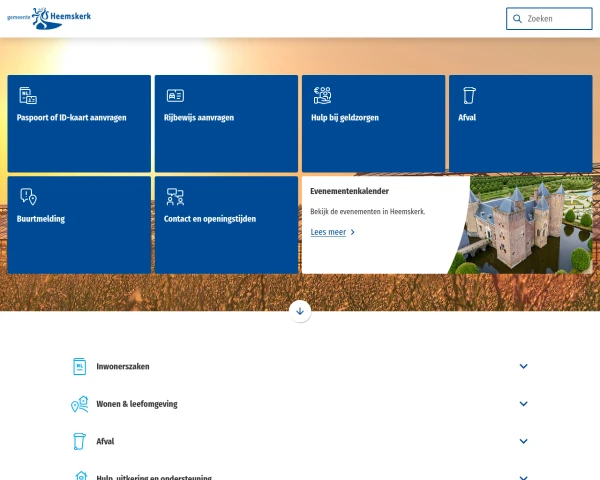Expand the Inwonerszaken section chevron

point(523,366)
